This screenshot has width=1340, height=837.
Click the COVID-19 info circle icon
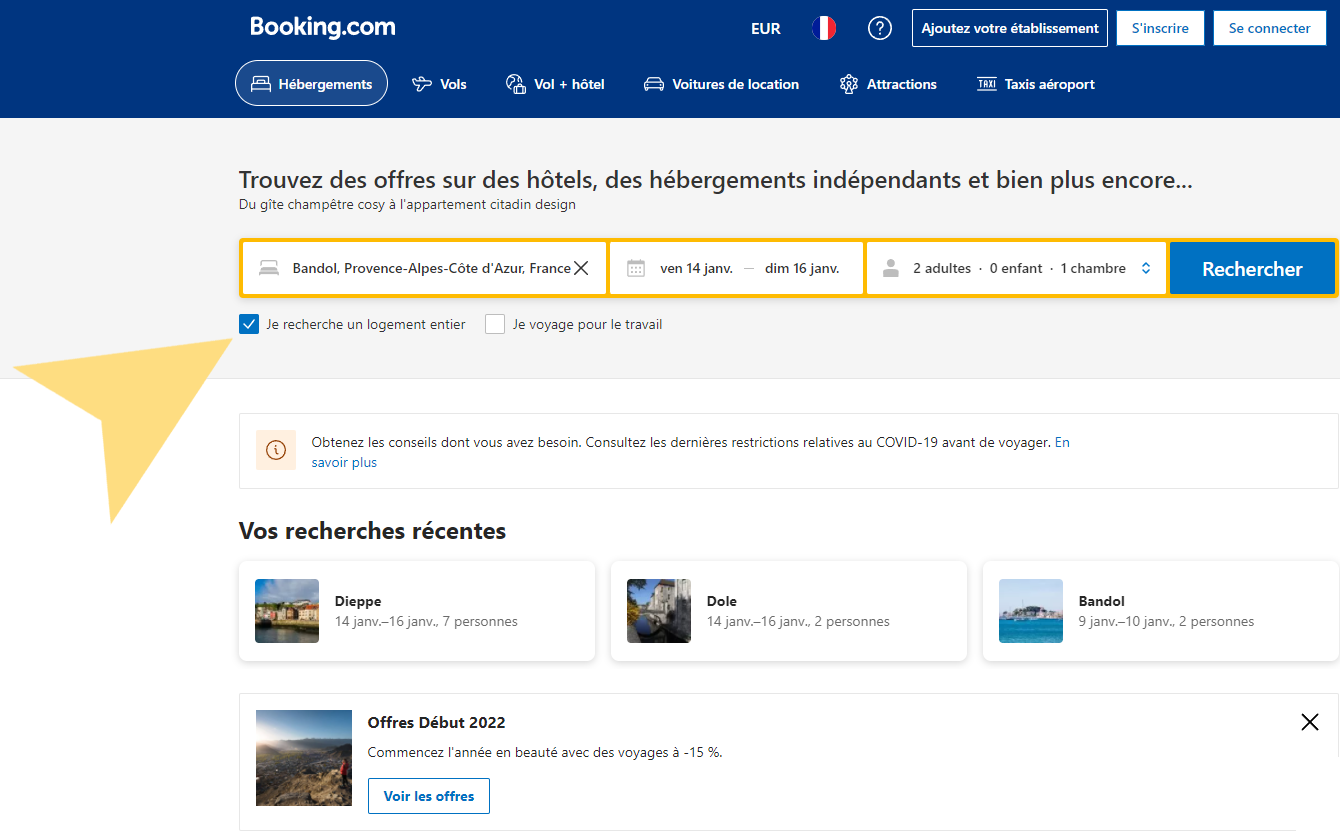pos(276,450)
